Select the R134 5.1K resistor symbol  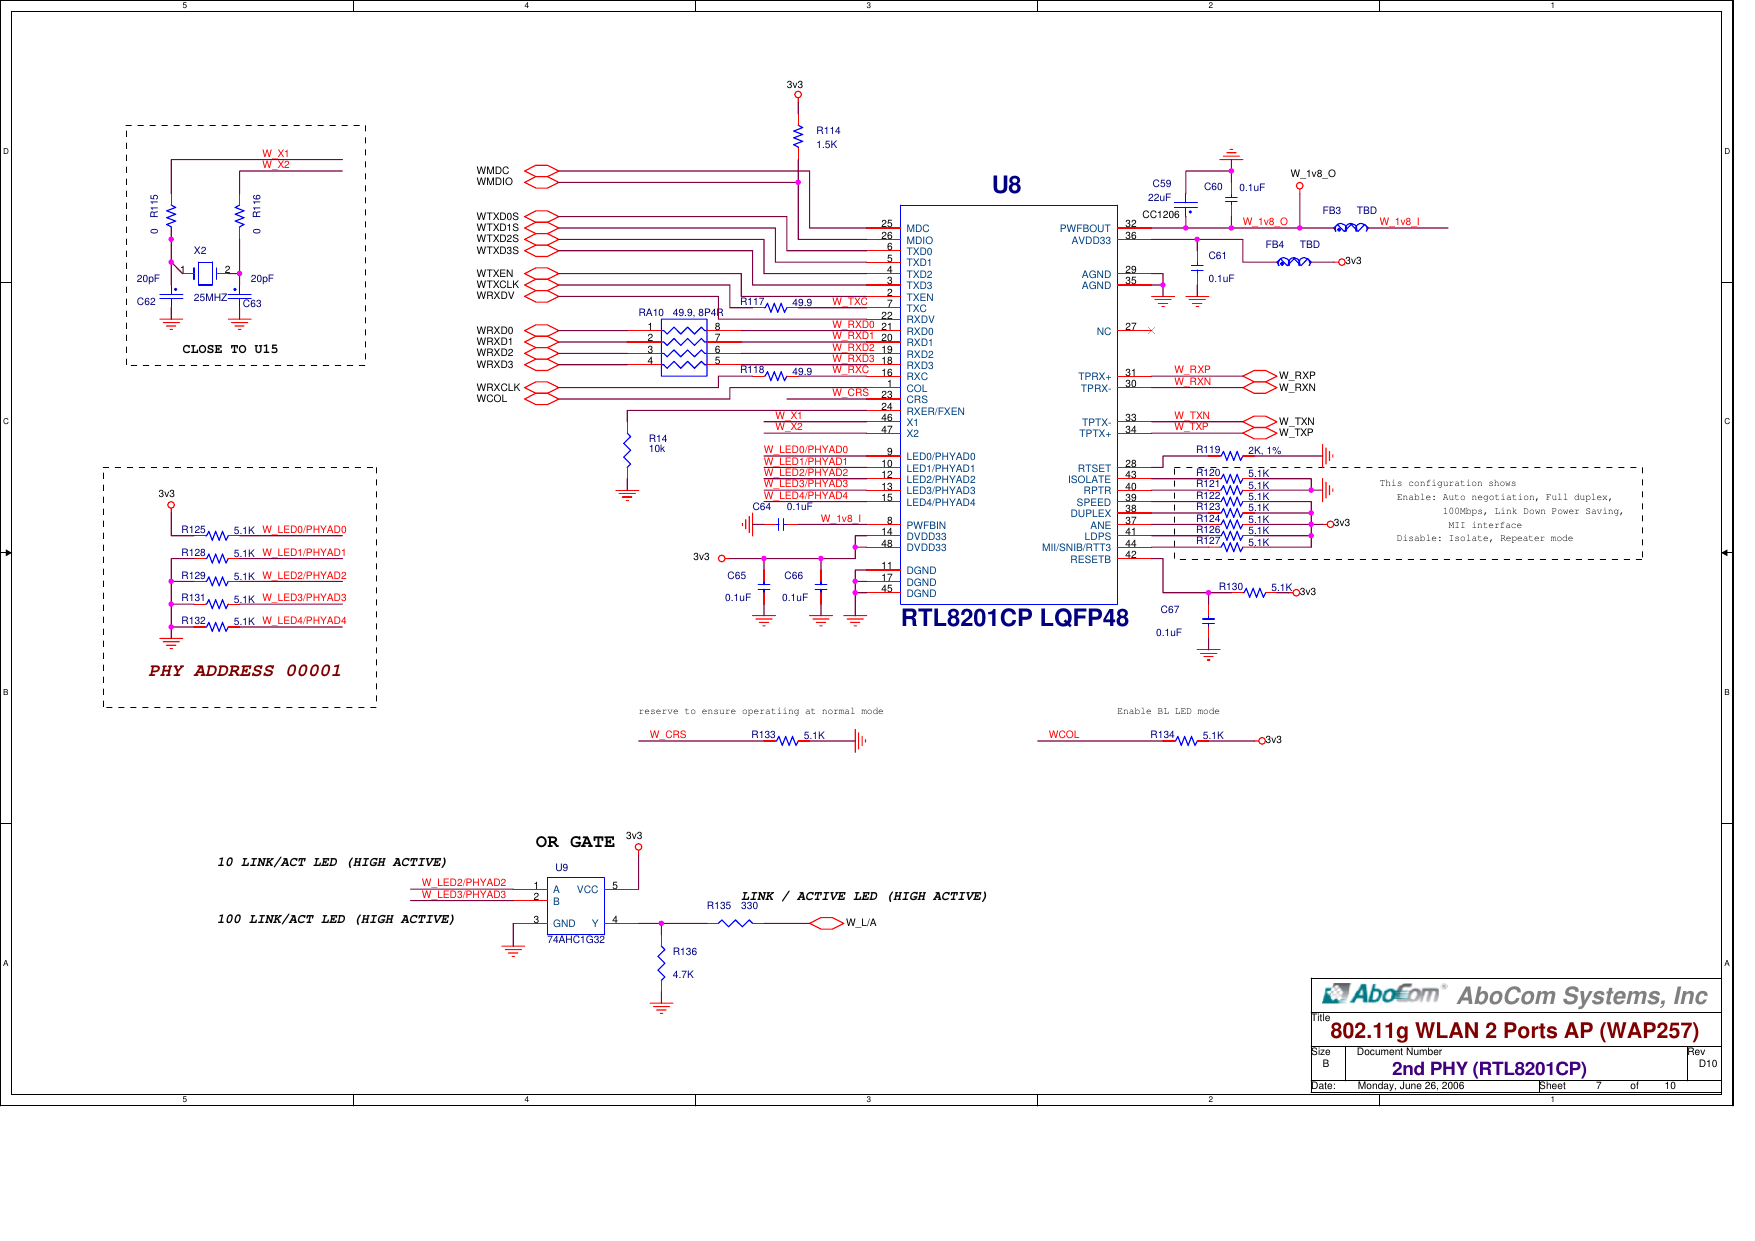click(1186, 741)
